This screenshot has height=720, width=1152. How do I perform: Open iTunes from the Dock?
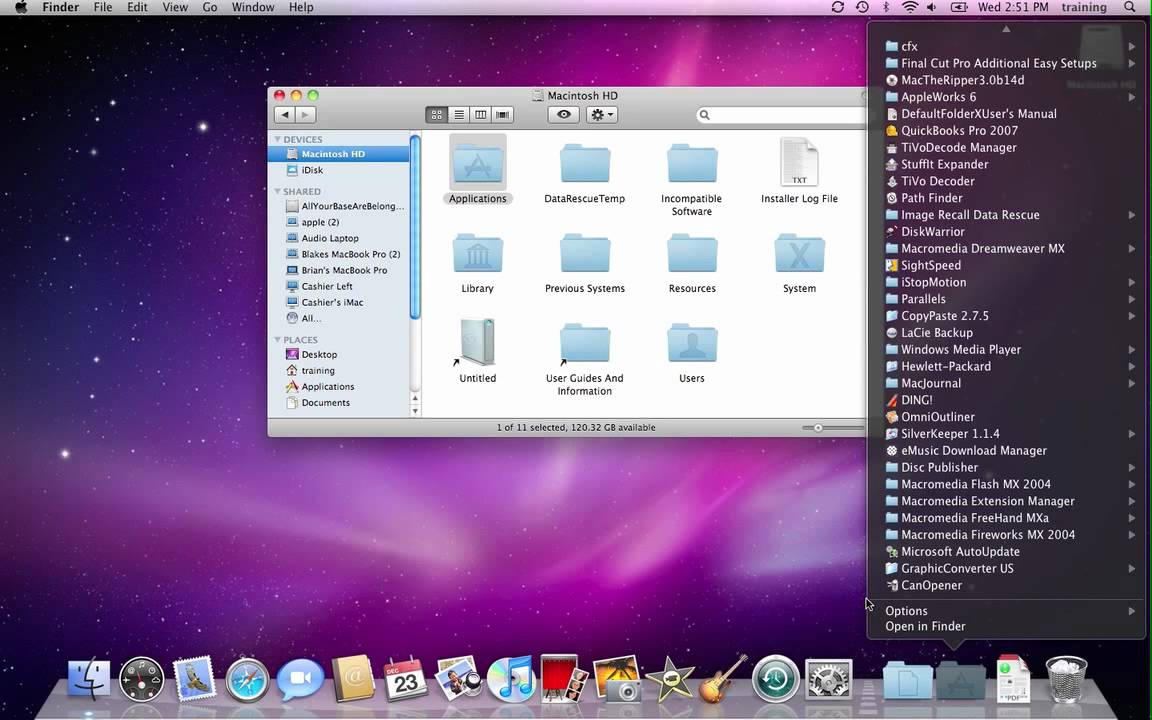click(x=511, y=679)
